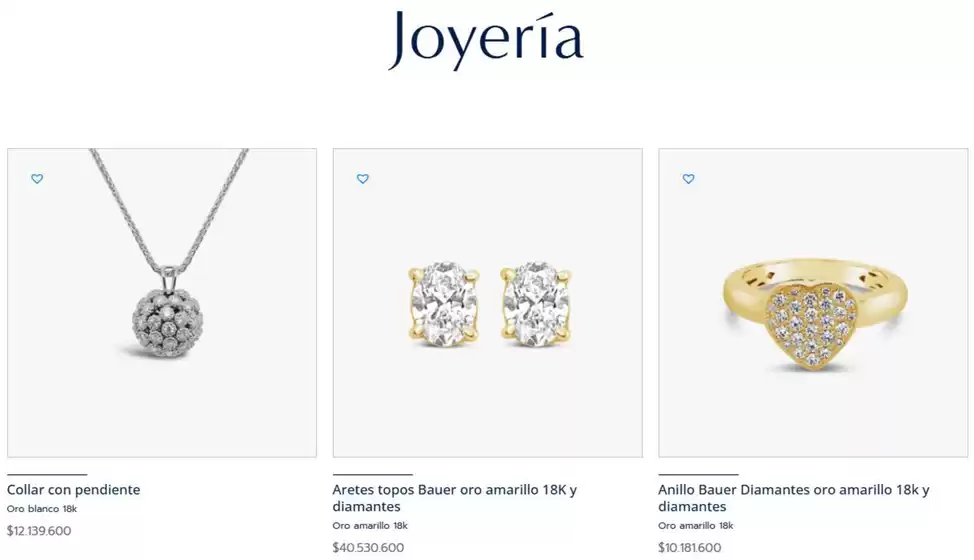The image size is (974, 560).
Task: Click Aretes topos Bauer oro amarillo title
Action: point(455,498)
